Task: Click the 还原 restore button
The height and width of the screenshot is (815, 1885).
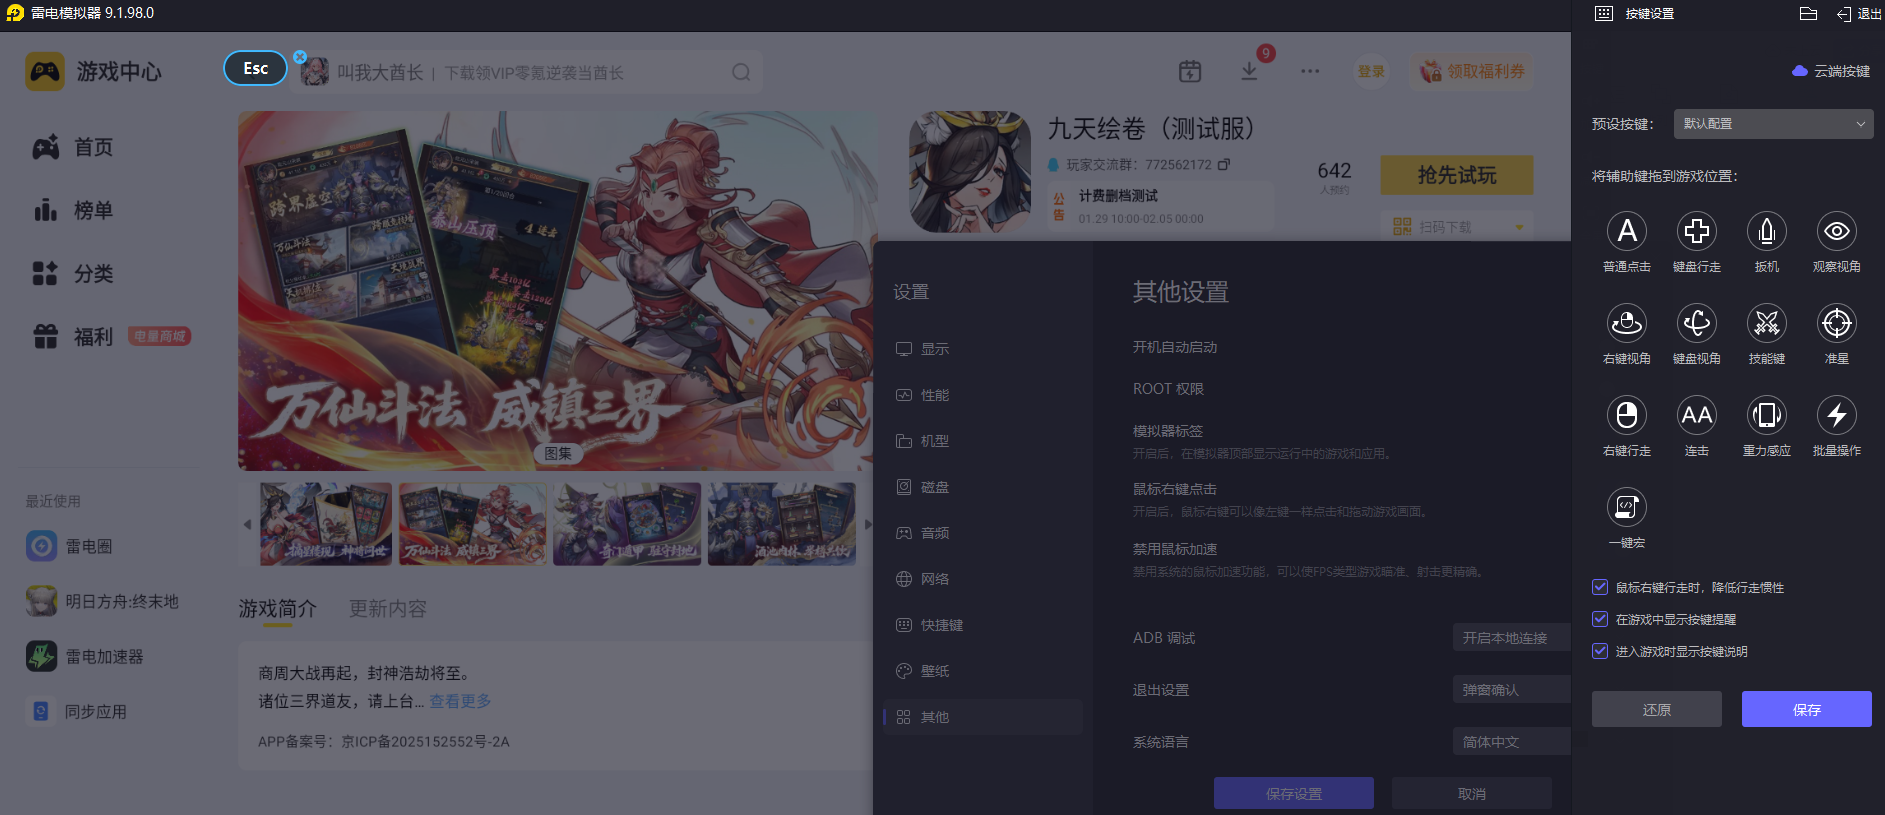Action: (1657, 709)
